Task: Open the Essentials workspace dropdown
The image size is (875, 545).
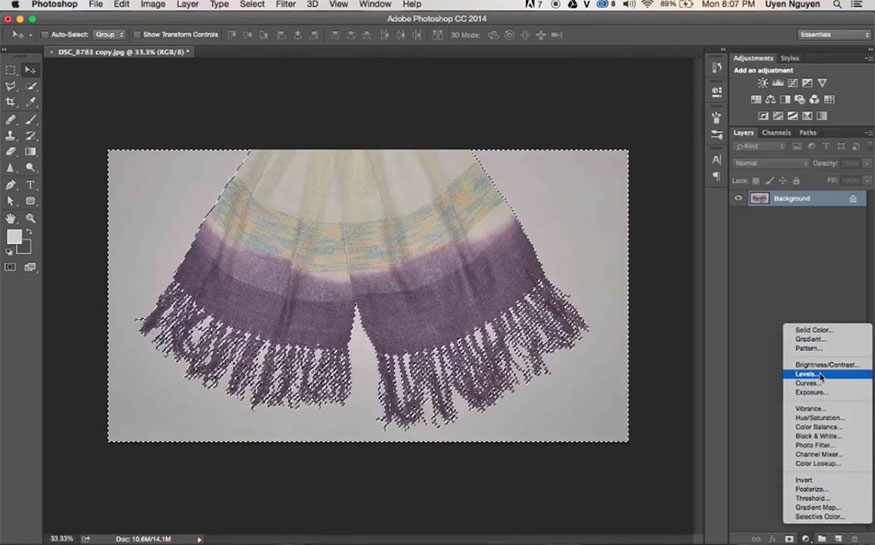Action: (x=834, y=35)
